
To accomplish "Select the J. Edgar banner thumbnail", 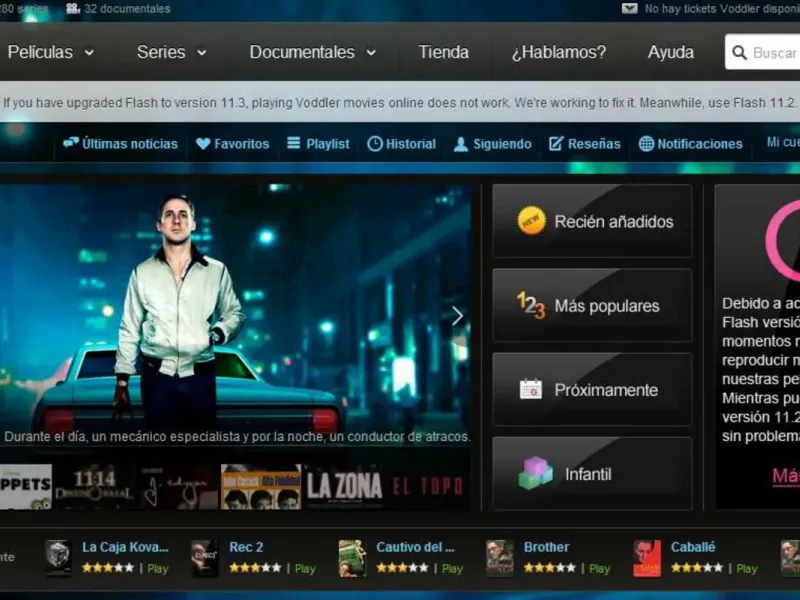I will pyautogui.click(x=178, y=486).
